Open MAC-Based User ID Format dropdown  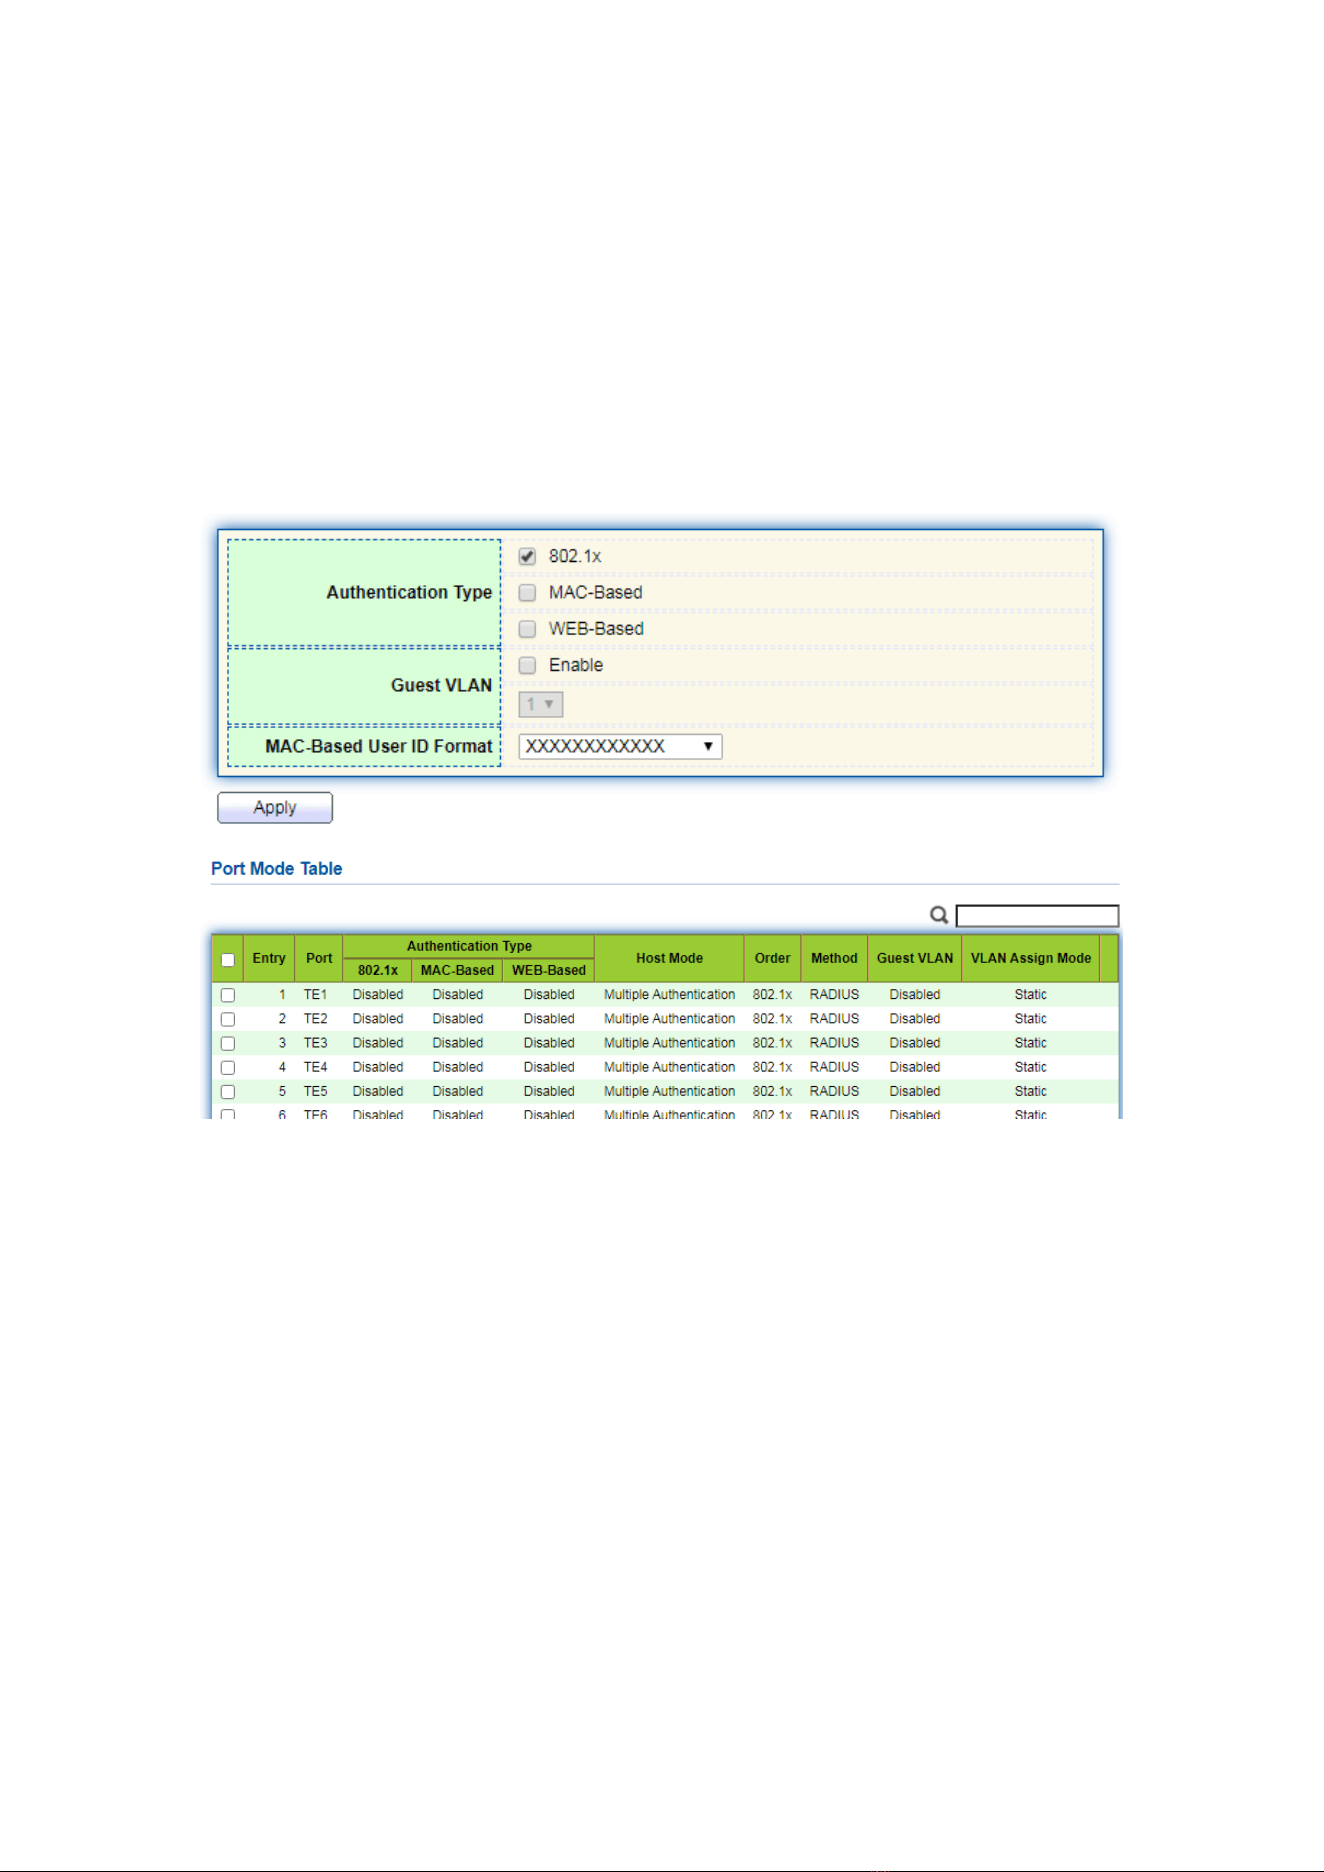pos(620,747)
